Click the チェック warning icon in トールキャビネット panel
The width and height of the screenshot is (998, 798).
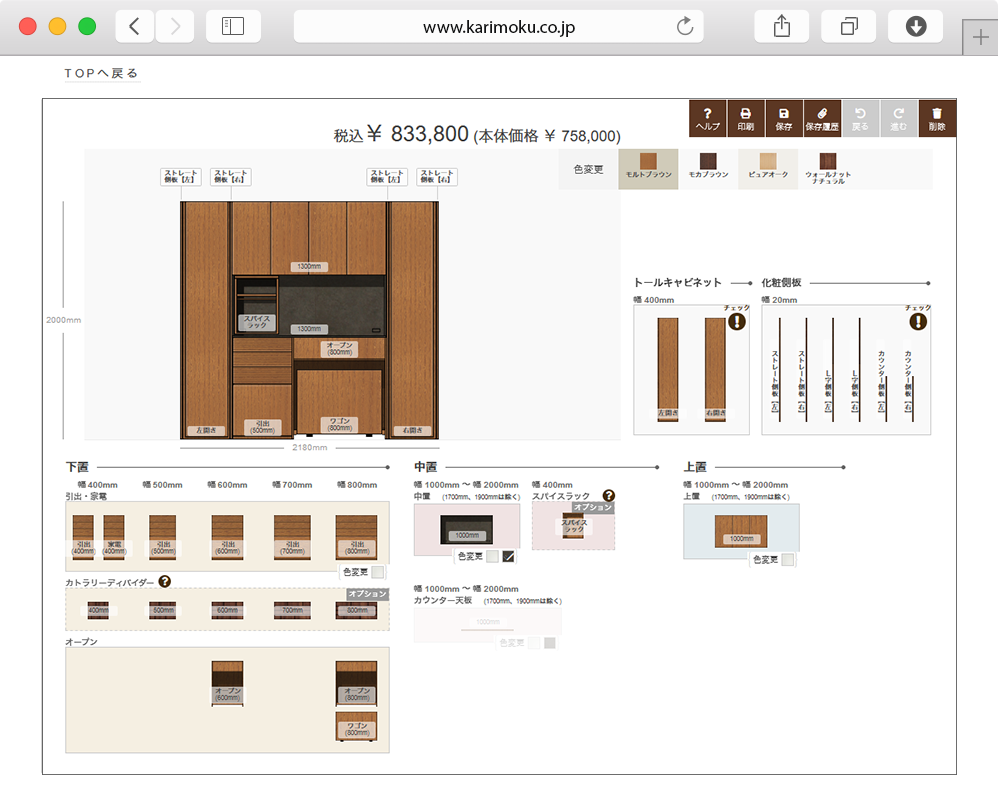click(737, 321)
